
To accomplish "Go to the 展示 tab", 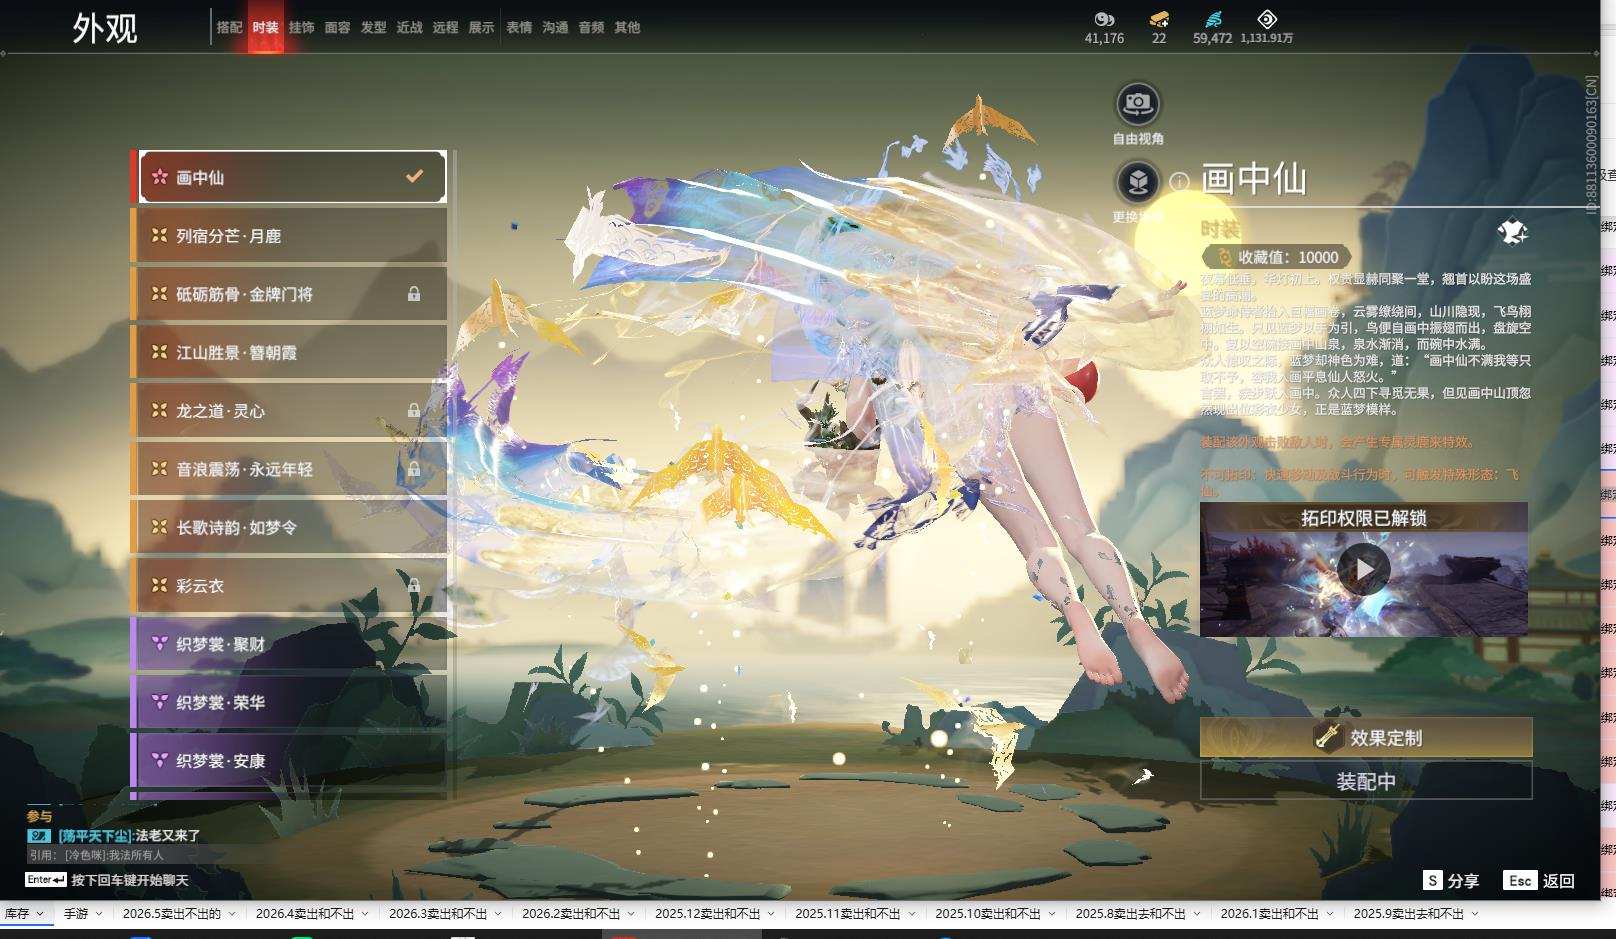I will [481, 27].
